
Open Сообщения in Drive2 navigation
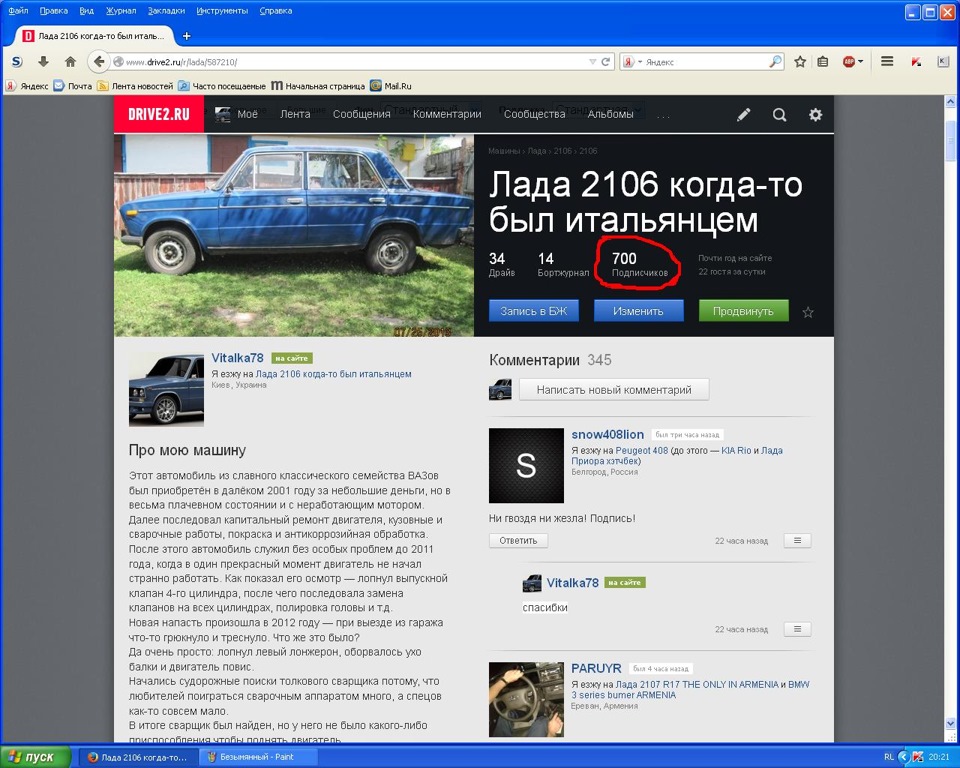tap(361, 114)
